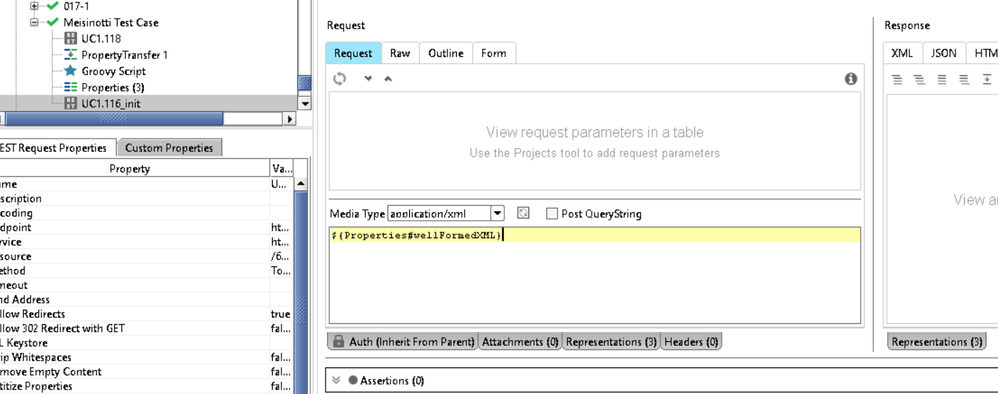This screenshot has width=998, height=394.
Task: Select the PropertyTransfer 1 test step
Action: point(124,55)
